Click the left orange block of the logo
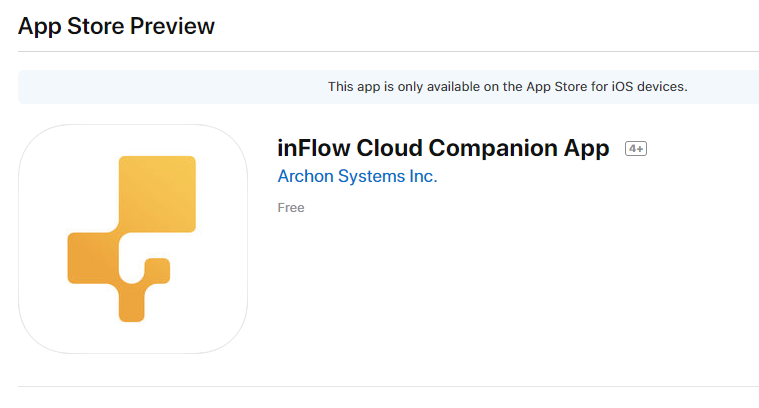 (93, 258)
